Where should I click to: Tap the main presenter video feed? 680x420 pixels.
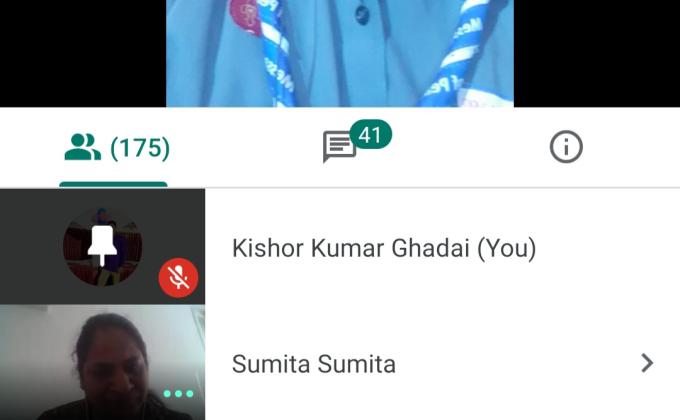340,53
